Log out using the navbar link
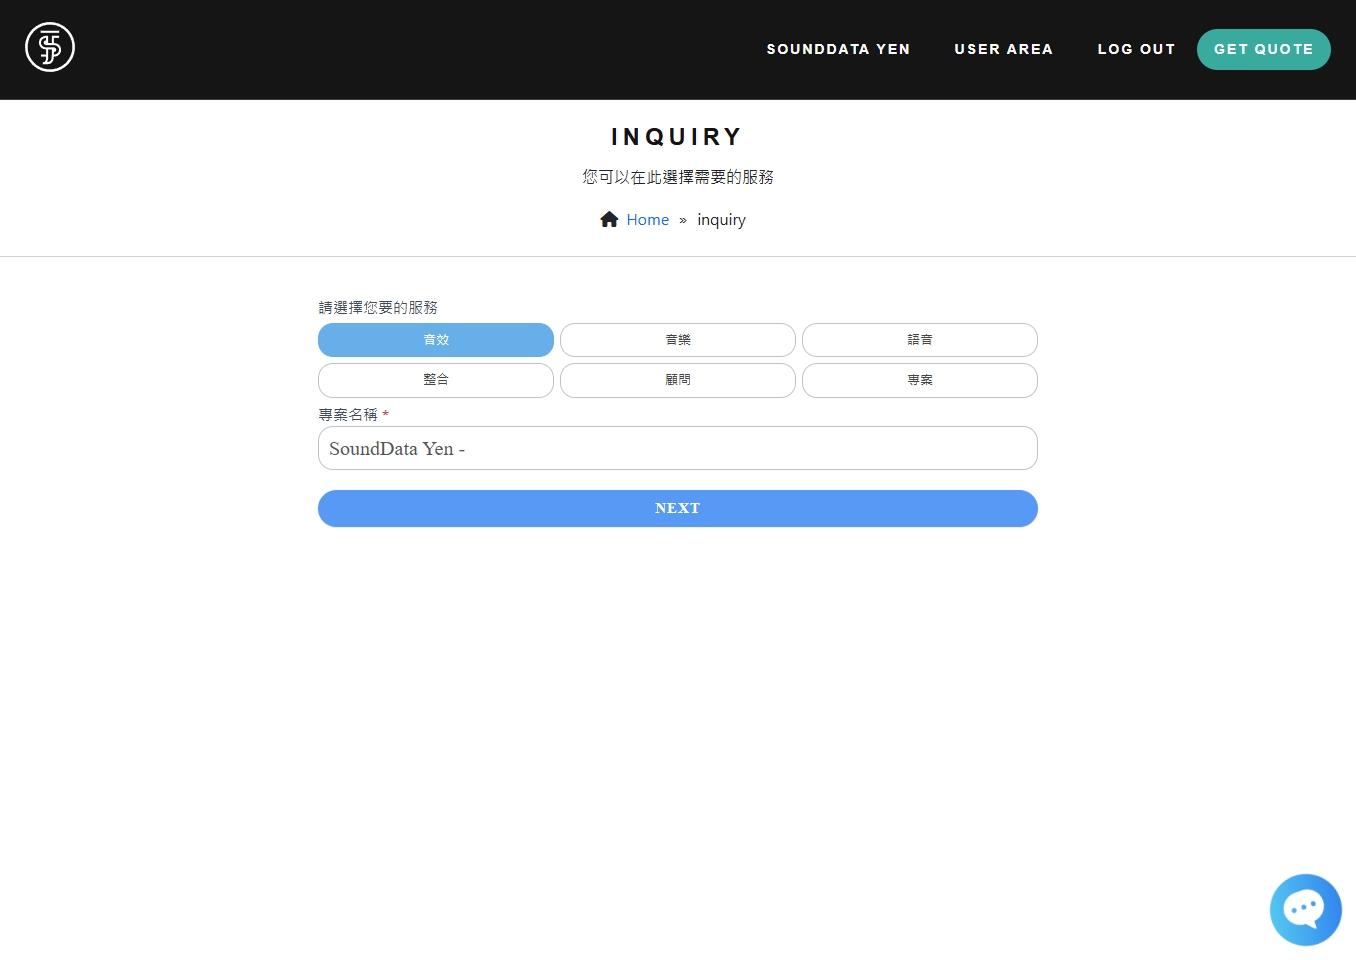This screenshot has height=960, width=1356. point(1136,49)
